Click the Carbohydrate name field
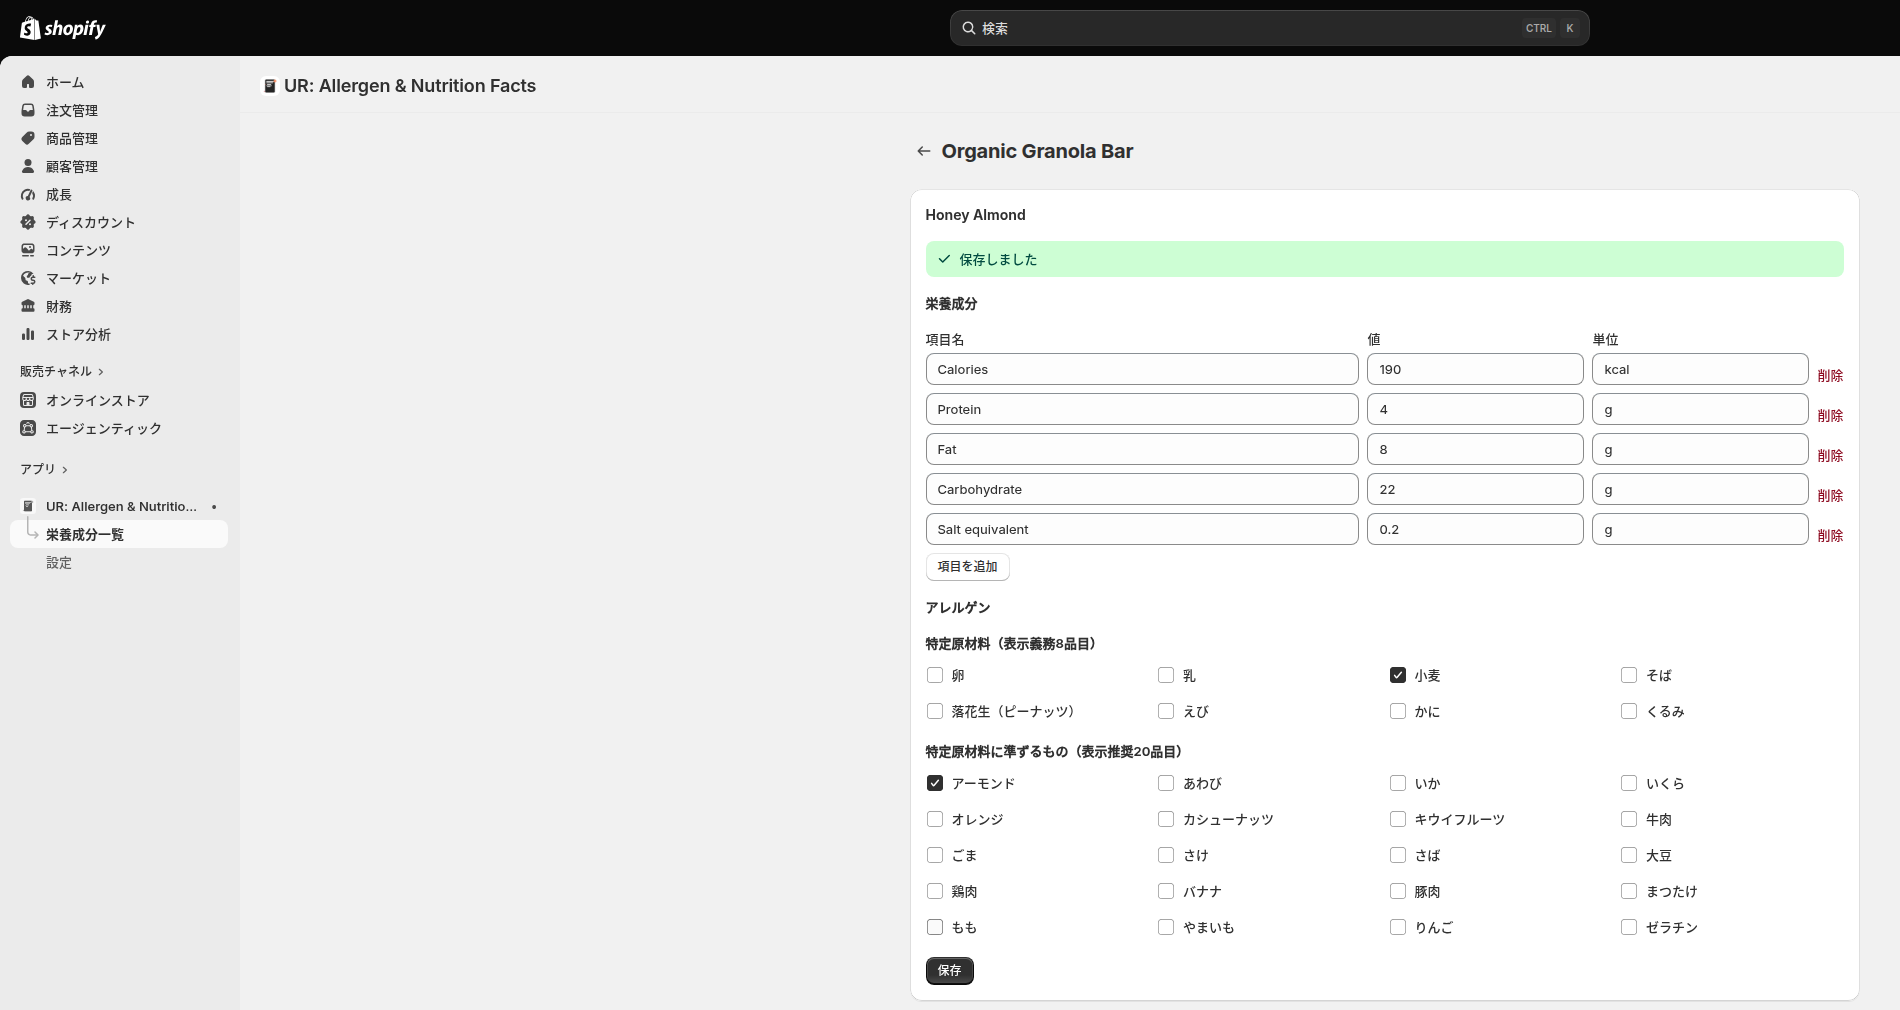 (x=1142, y=489)
